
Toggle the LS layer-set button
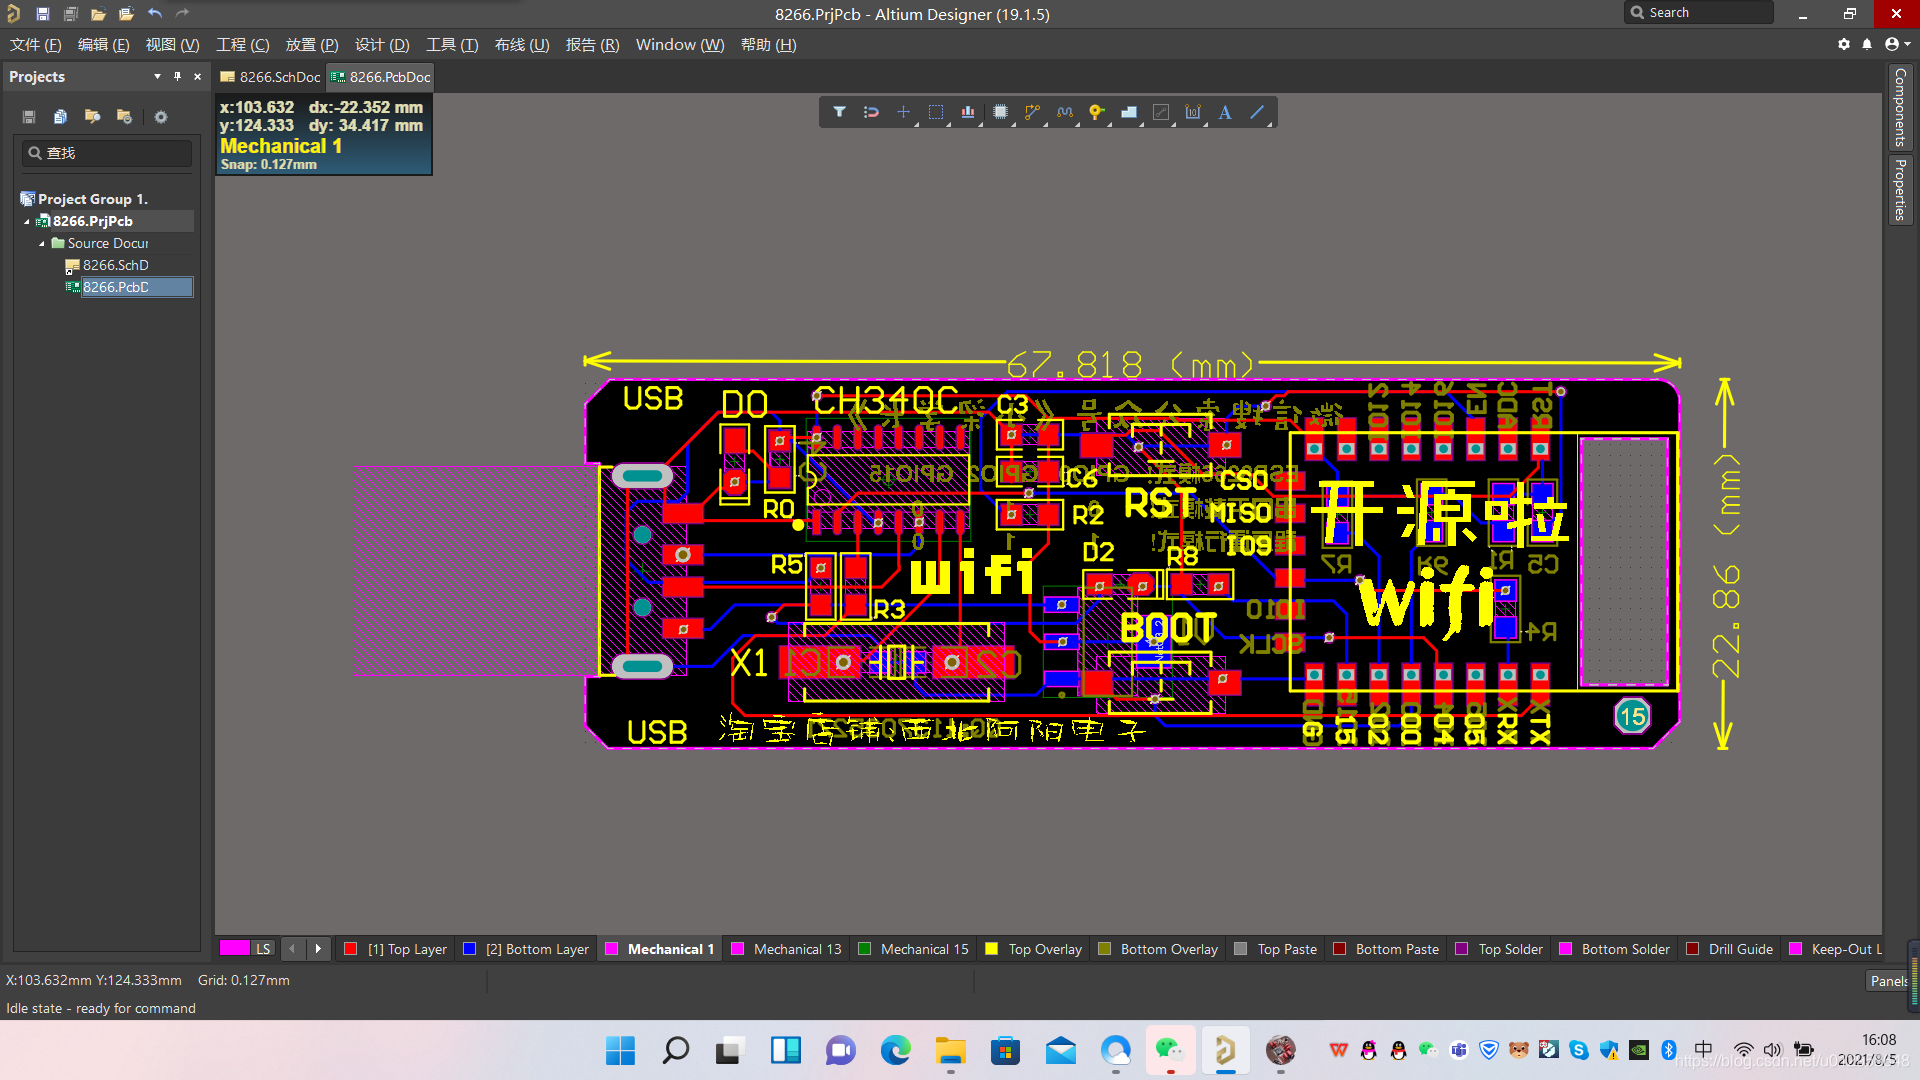(x=263, y=949)
